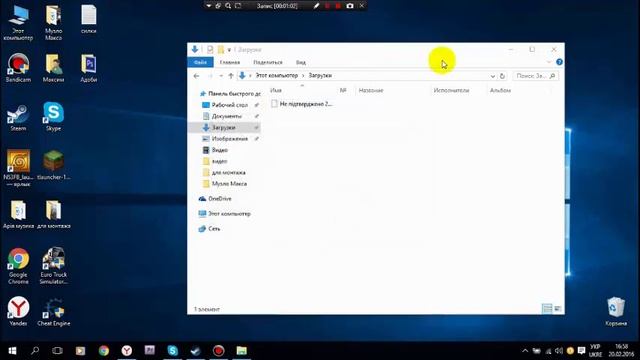640x360 pixels.
Task: Click the refresh button next to address bar
Action: click(x=502, y=76)
